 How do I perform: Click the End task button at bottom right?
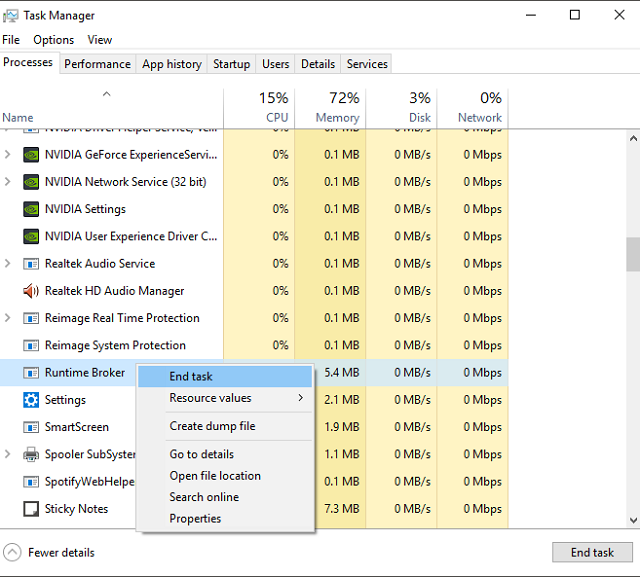coord(592,553)
